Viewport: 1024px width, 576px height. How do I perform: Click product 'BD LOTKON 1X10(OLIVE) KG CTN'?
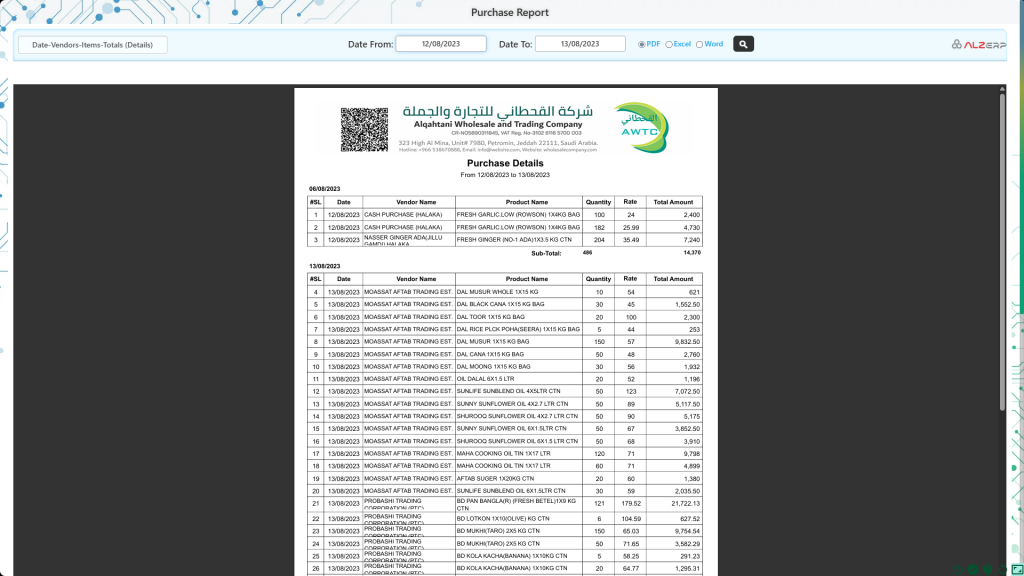tap(503, 519)
